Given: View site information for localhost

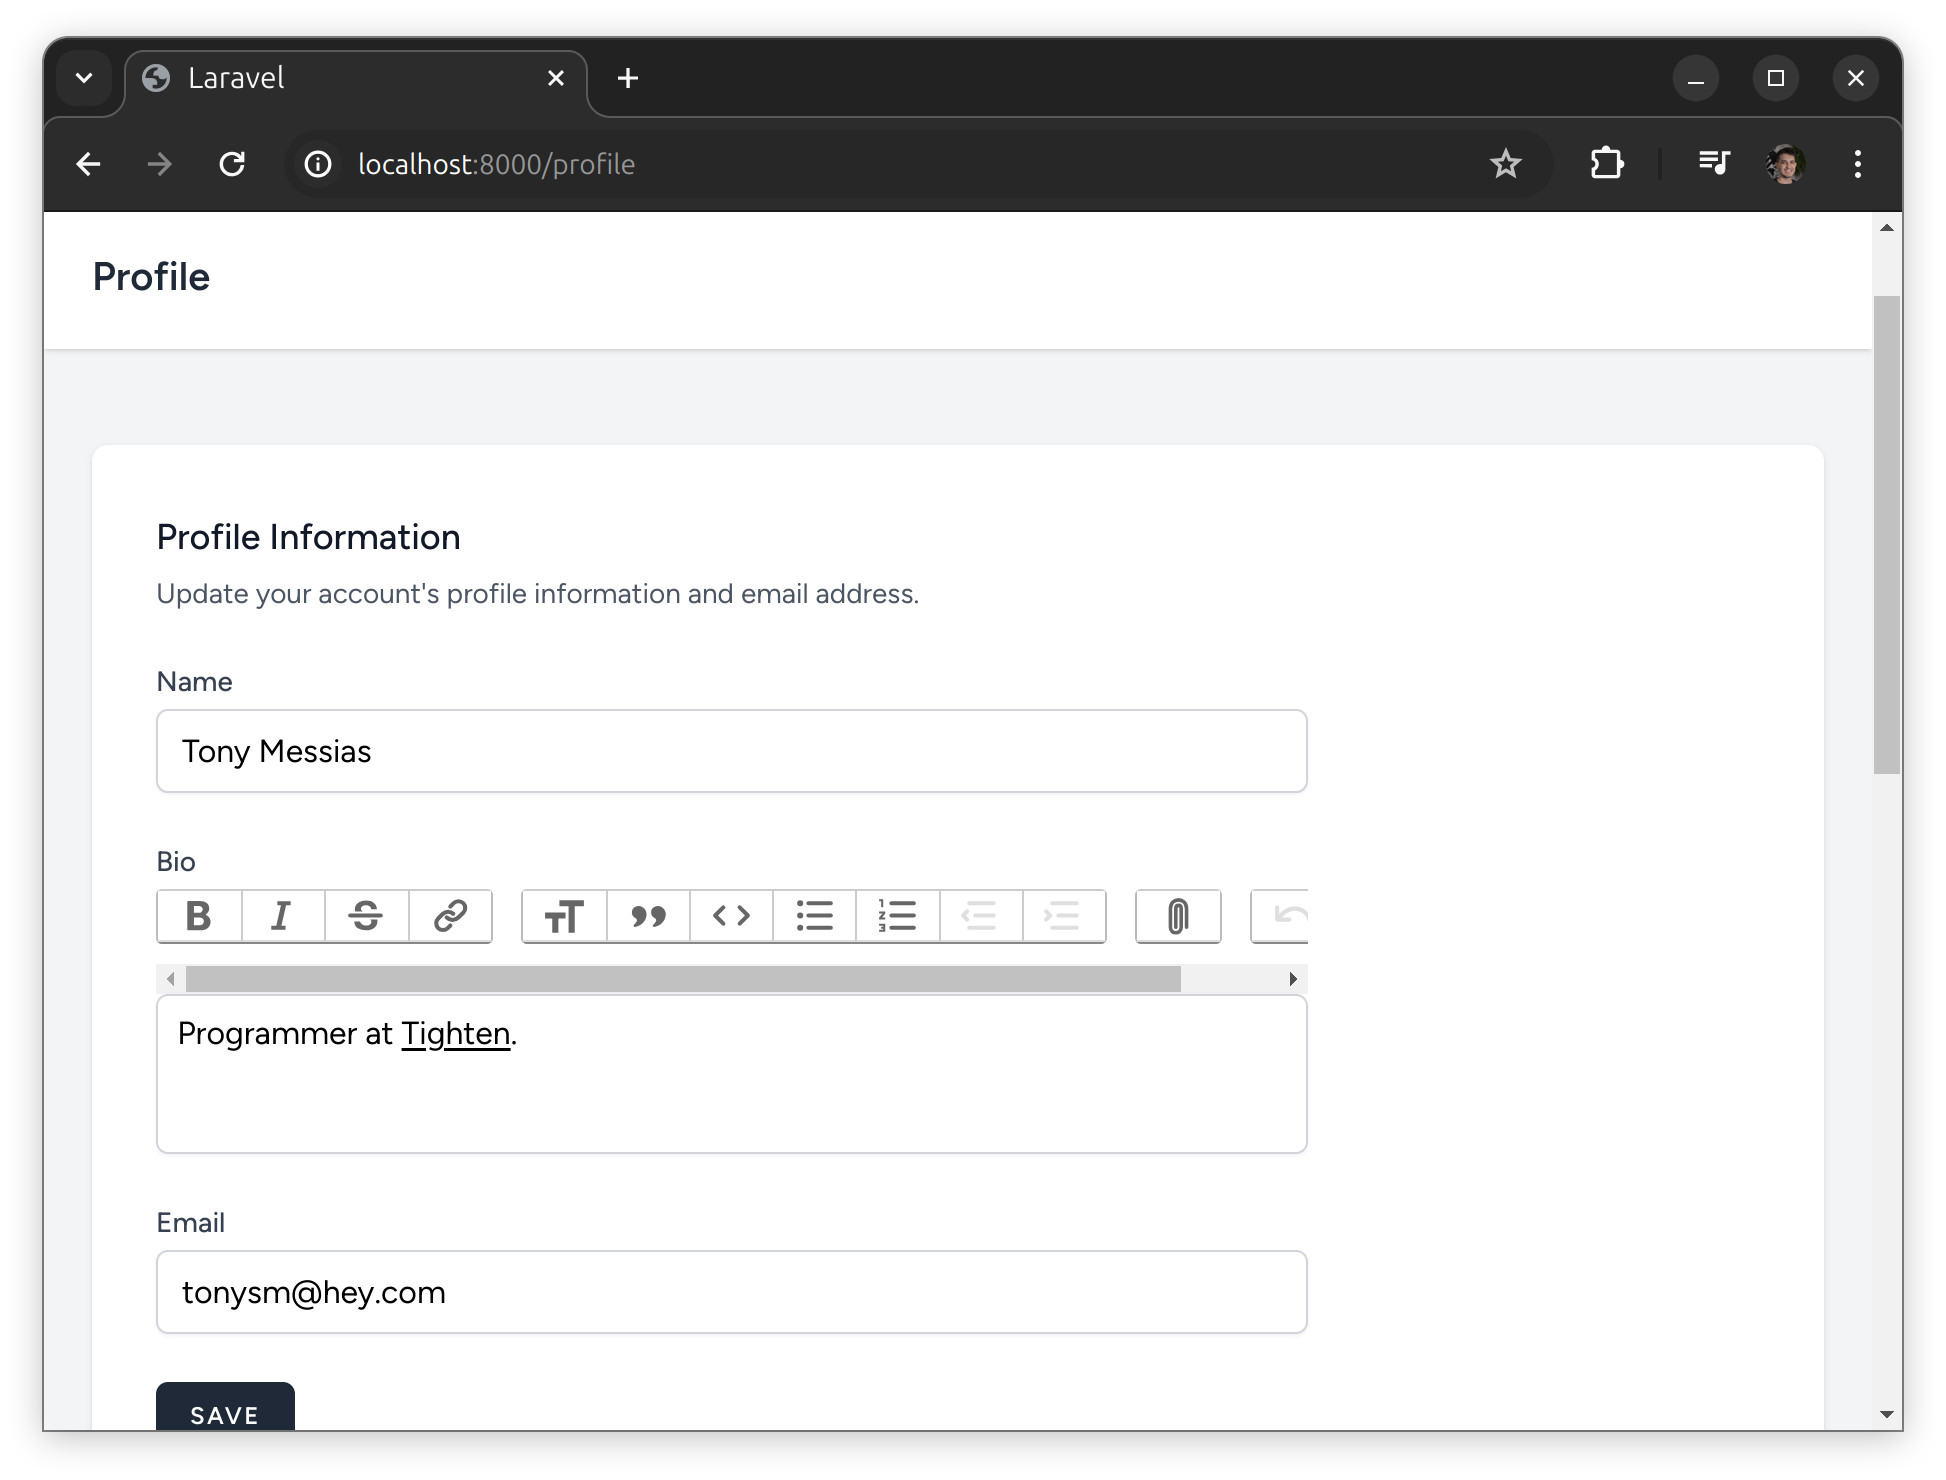Looking at the screenshot, I should (x=318, y=164).
